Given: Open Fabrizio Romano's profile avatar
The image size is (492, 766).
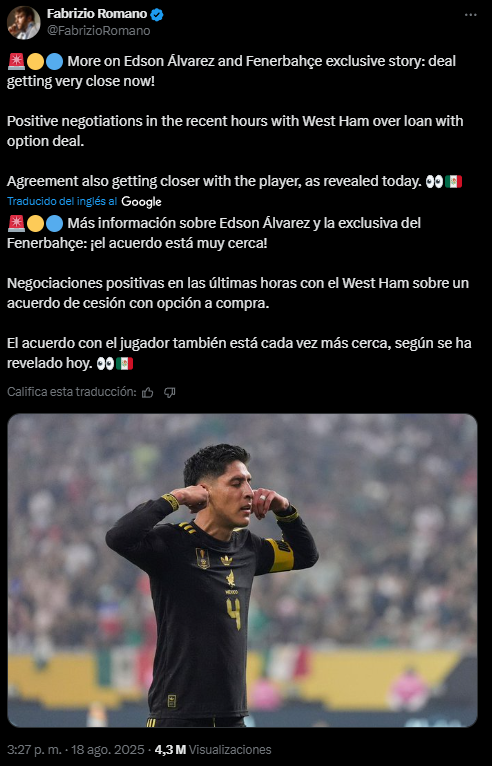Looking at the screenshot, I should 23,22.
